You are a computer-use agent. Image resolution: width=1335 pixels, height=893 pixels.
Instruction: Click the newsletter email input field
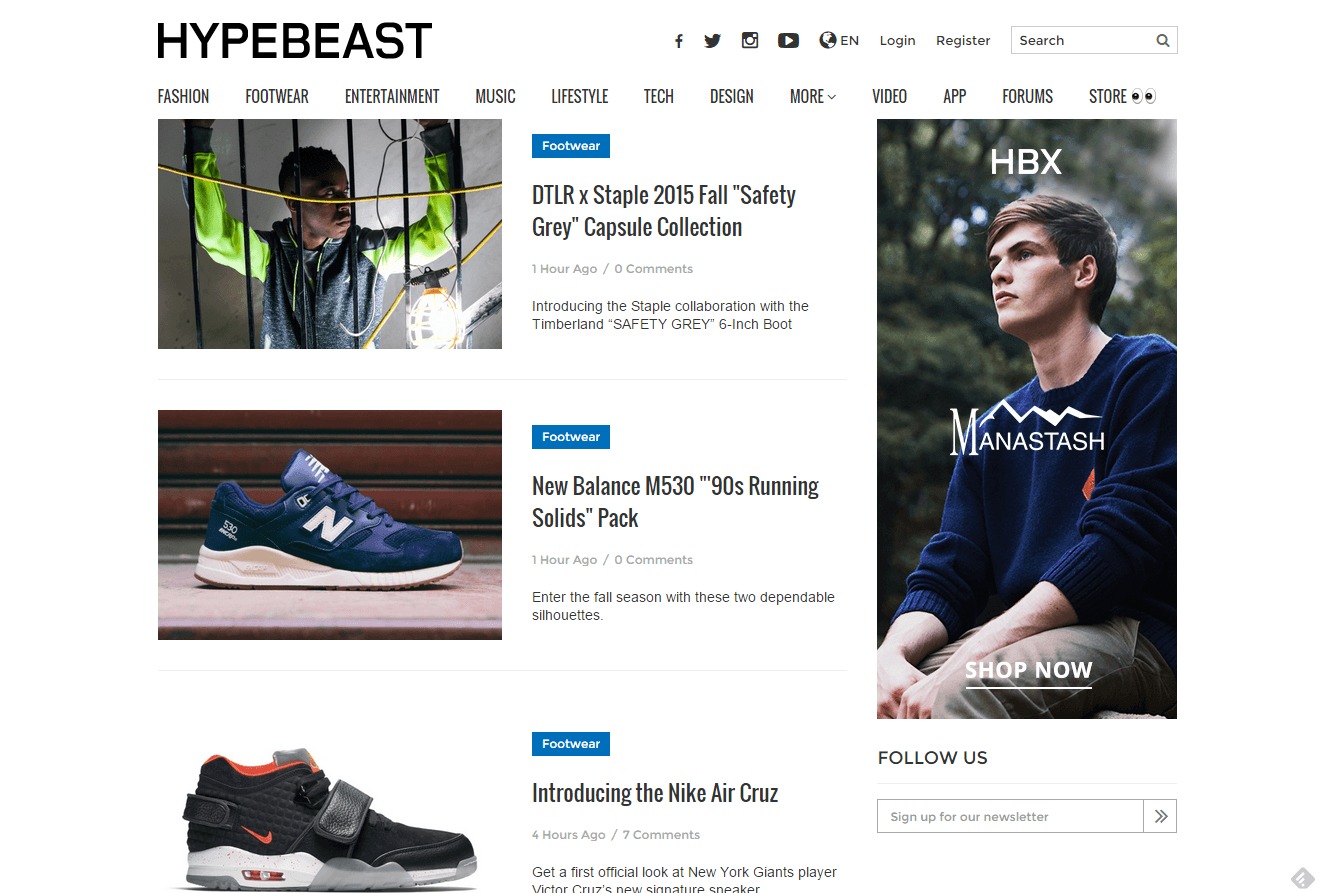pyautogui.click(x=1010, y=816)
